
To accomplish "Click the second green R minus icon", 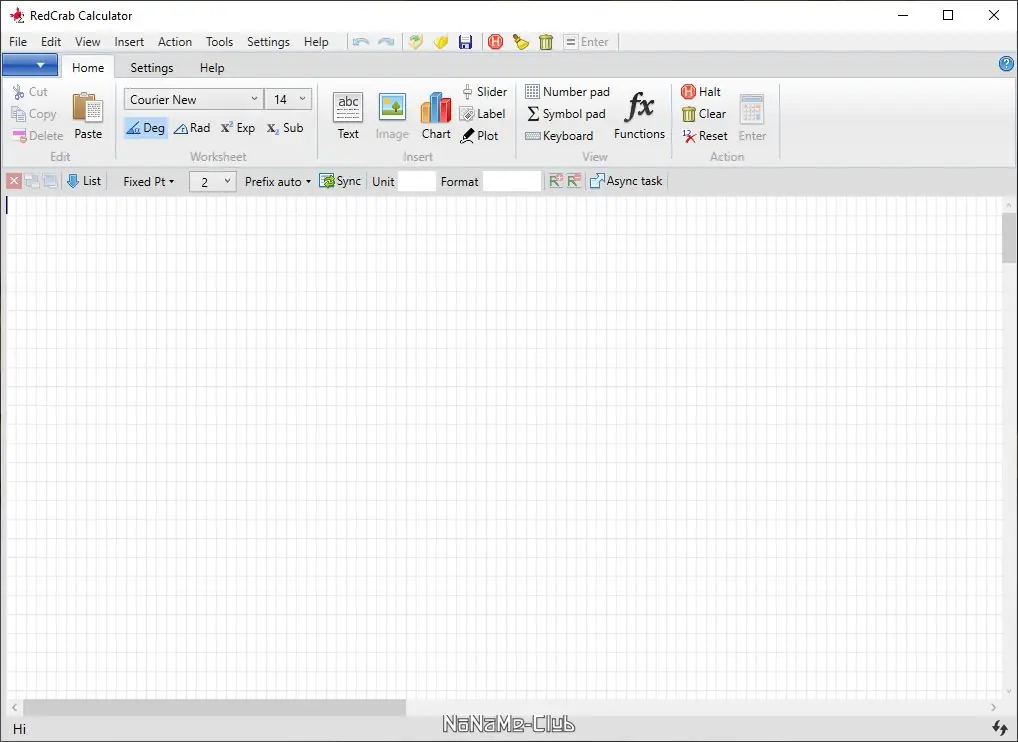I will point(573,181).
